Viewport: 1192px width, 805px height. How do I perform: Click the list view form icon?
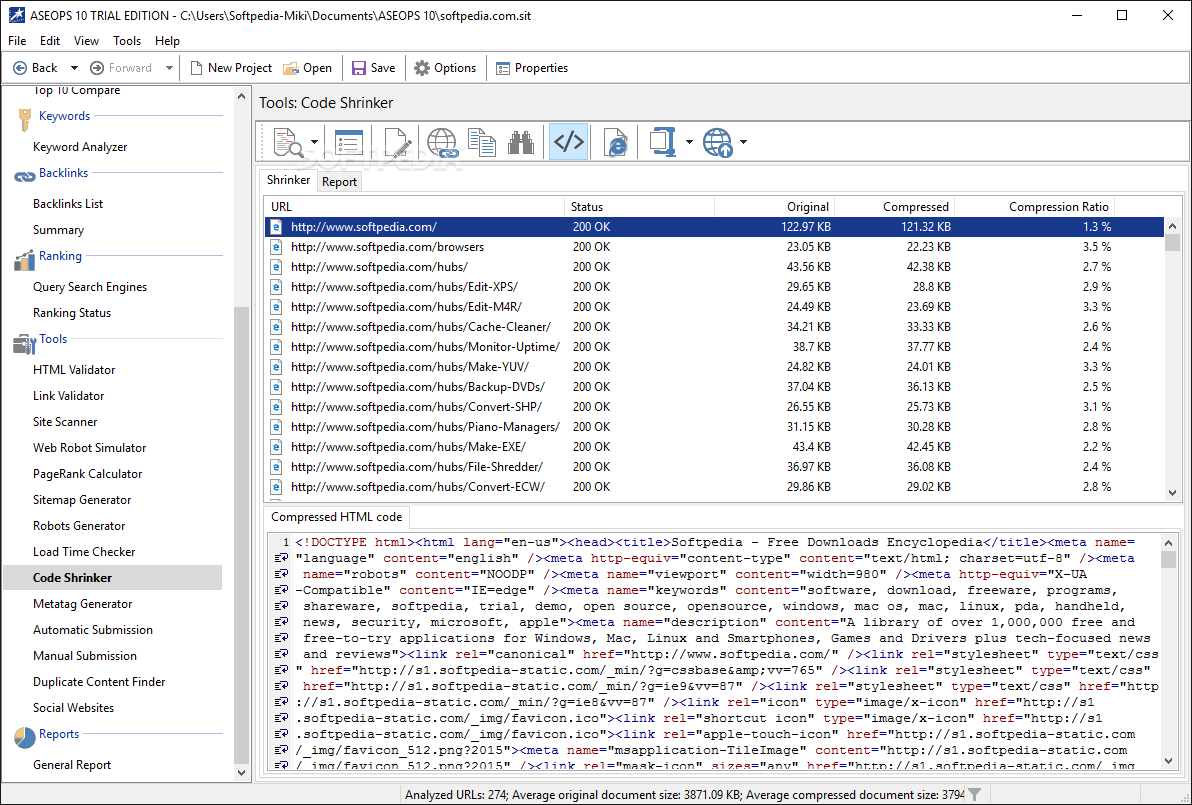349,142
